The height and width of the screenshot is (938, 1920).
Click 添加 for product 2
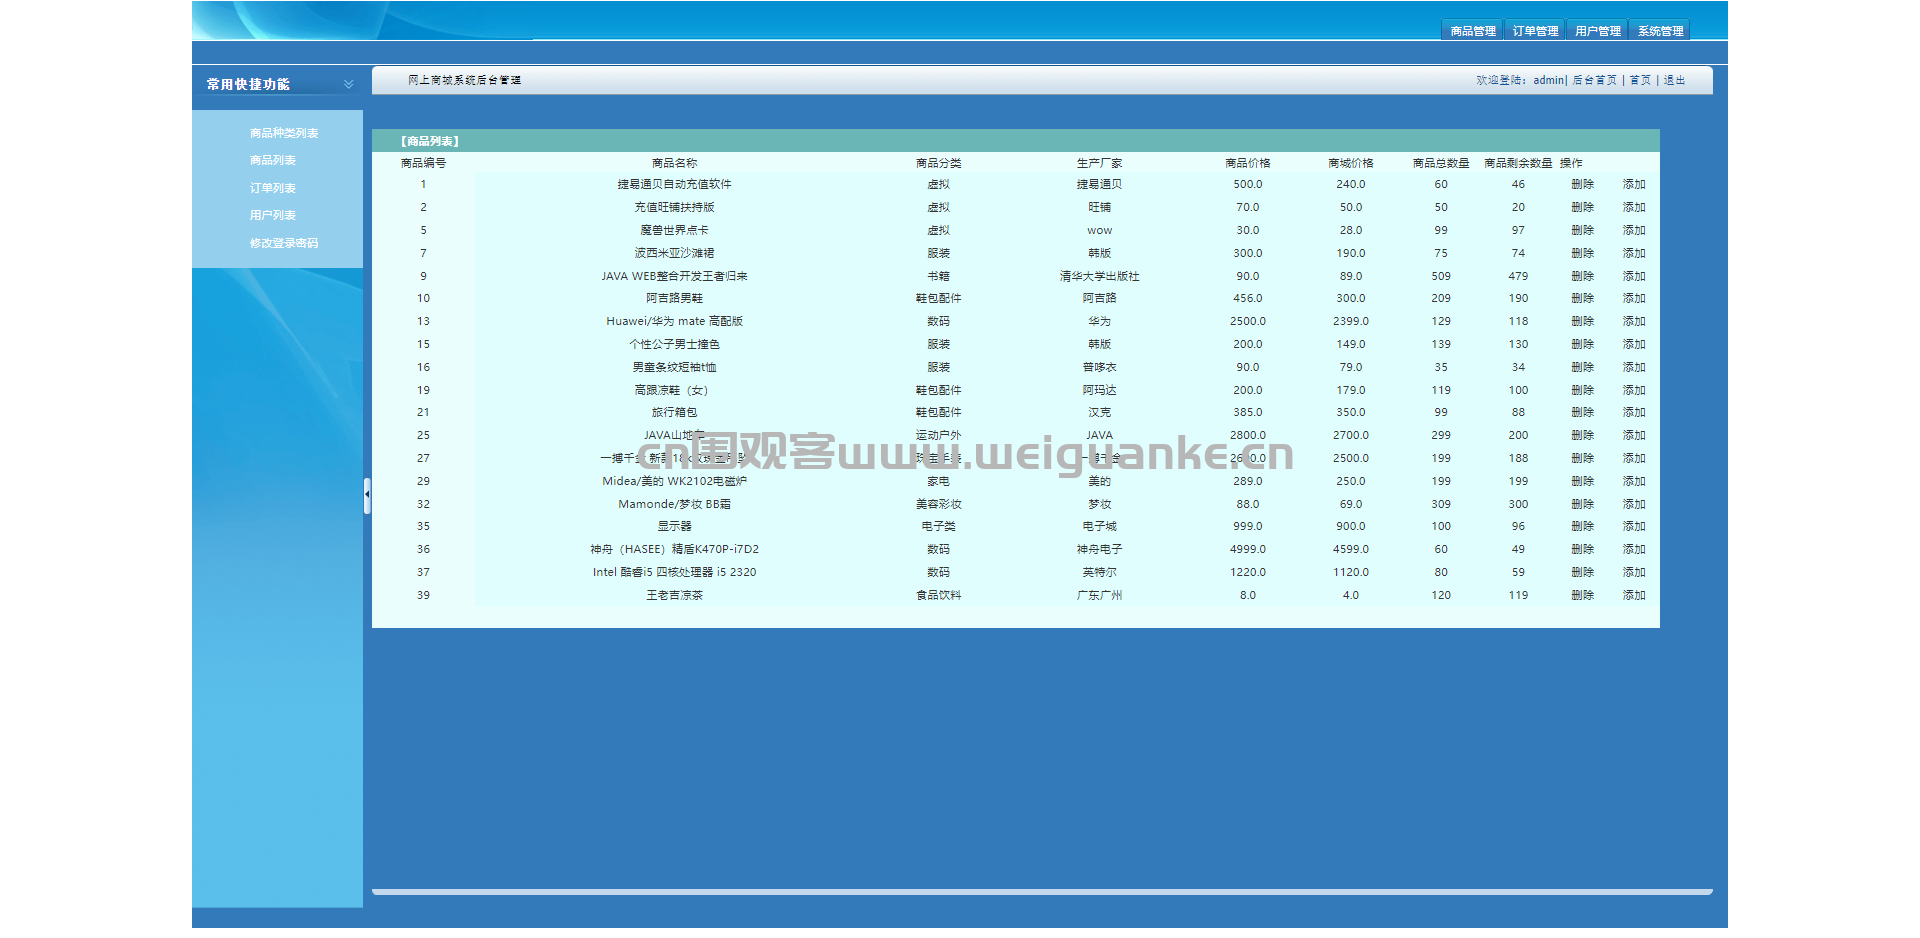1634,207
